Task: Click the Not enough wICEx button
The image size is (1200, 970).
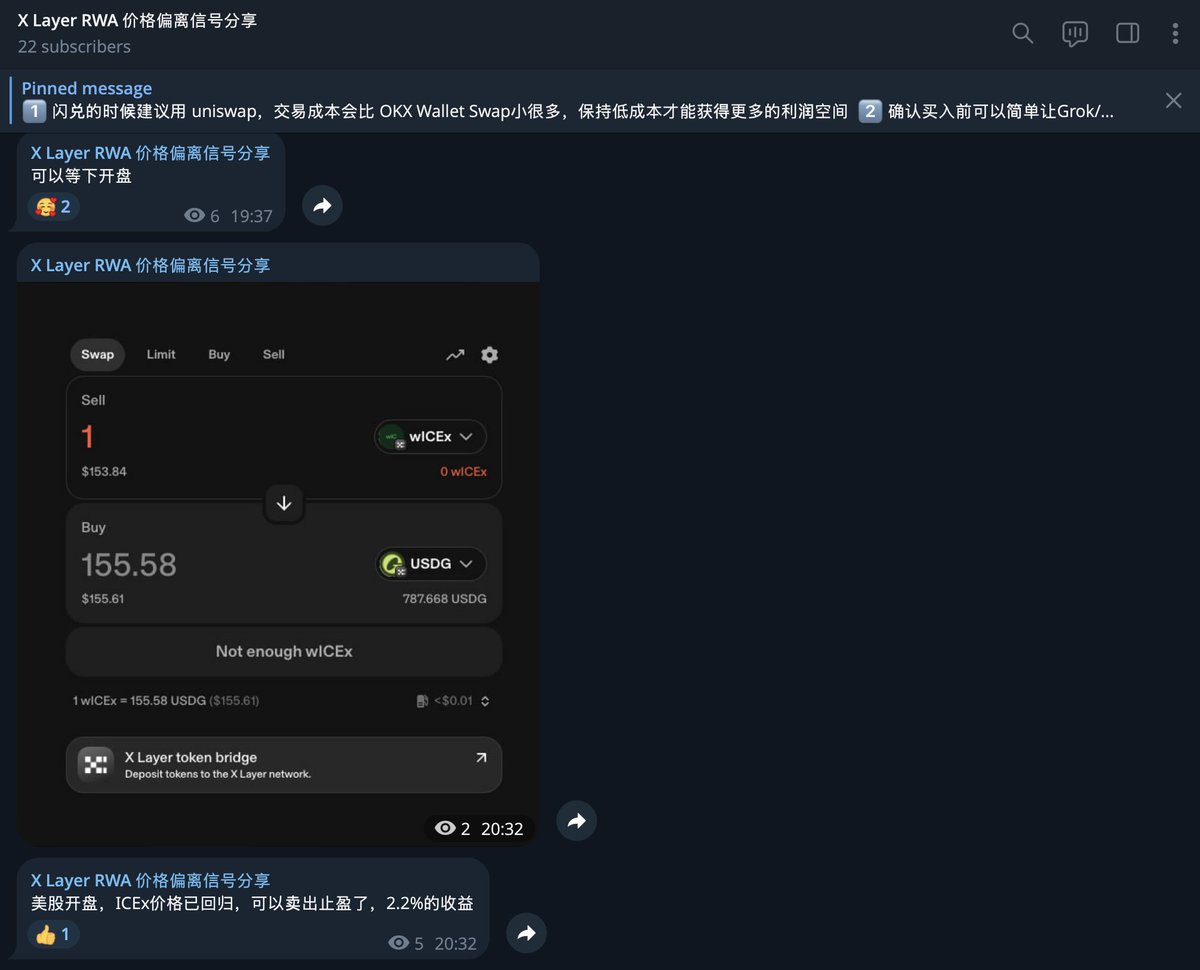Action: pyautogui.click(x=284, y=651)
